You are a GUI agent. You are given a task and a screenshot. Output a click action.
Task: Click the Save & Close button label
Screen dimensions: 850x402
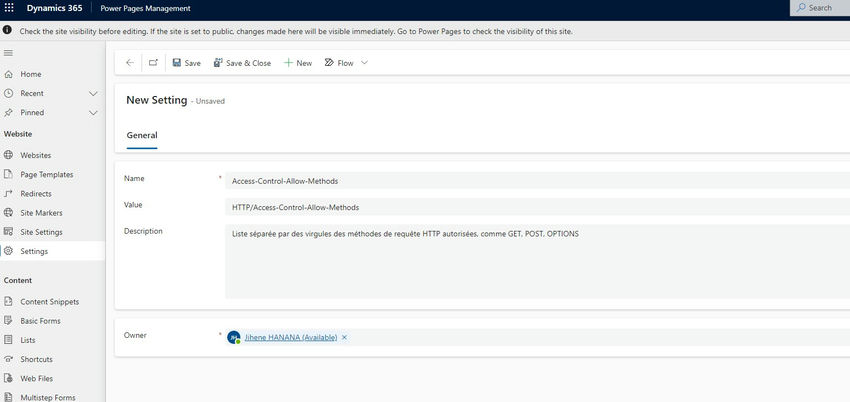tap(248, 63)
